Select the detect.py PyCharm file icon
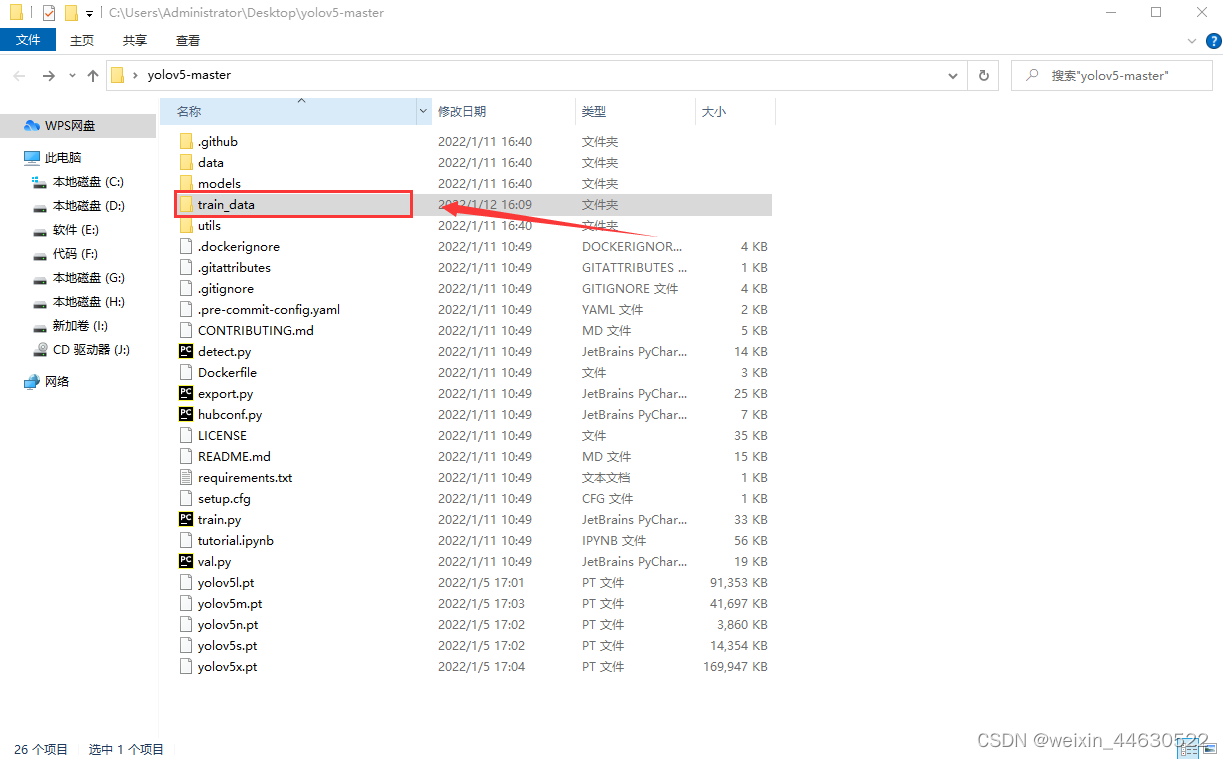This screenshot has width=1223, height=759. [x=186, y=351]
